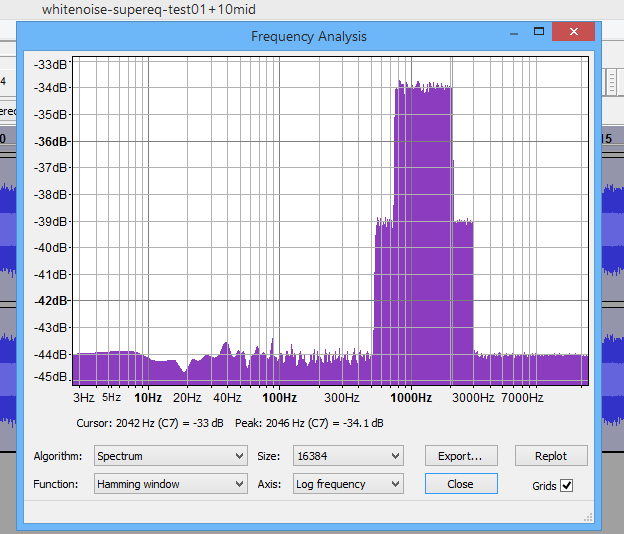Viewport: 624px width, 534px height.
Task: Click the Export... button
Action: [461, 456]
